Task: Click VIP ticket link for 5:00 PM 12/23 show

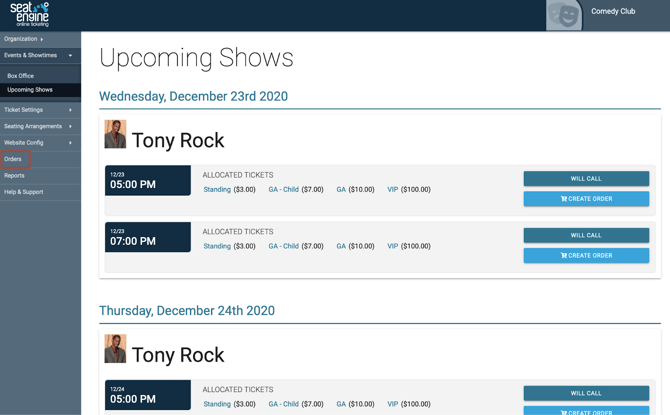Action: (393, 189)
